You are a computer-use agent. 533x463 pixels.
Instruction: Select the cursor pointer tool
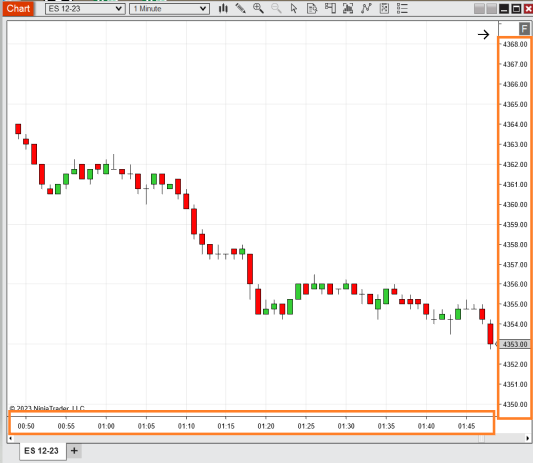pyautogui.click(x=294, y=8)
